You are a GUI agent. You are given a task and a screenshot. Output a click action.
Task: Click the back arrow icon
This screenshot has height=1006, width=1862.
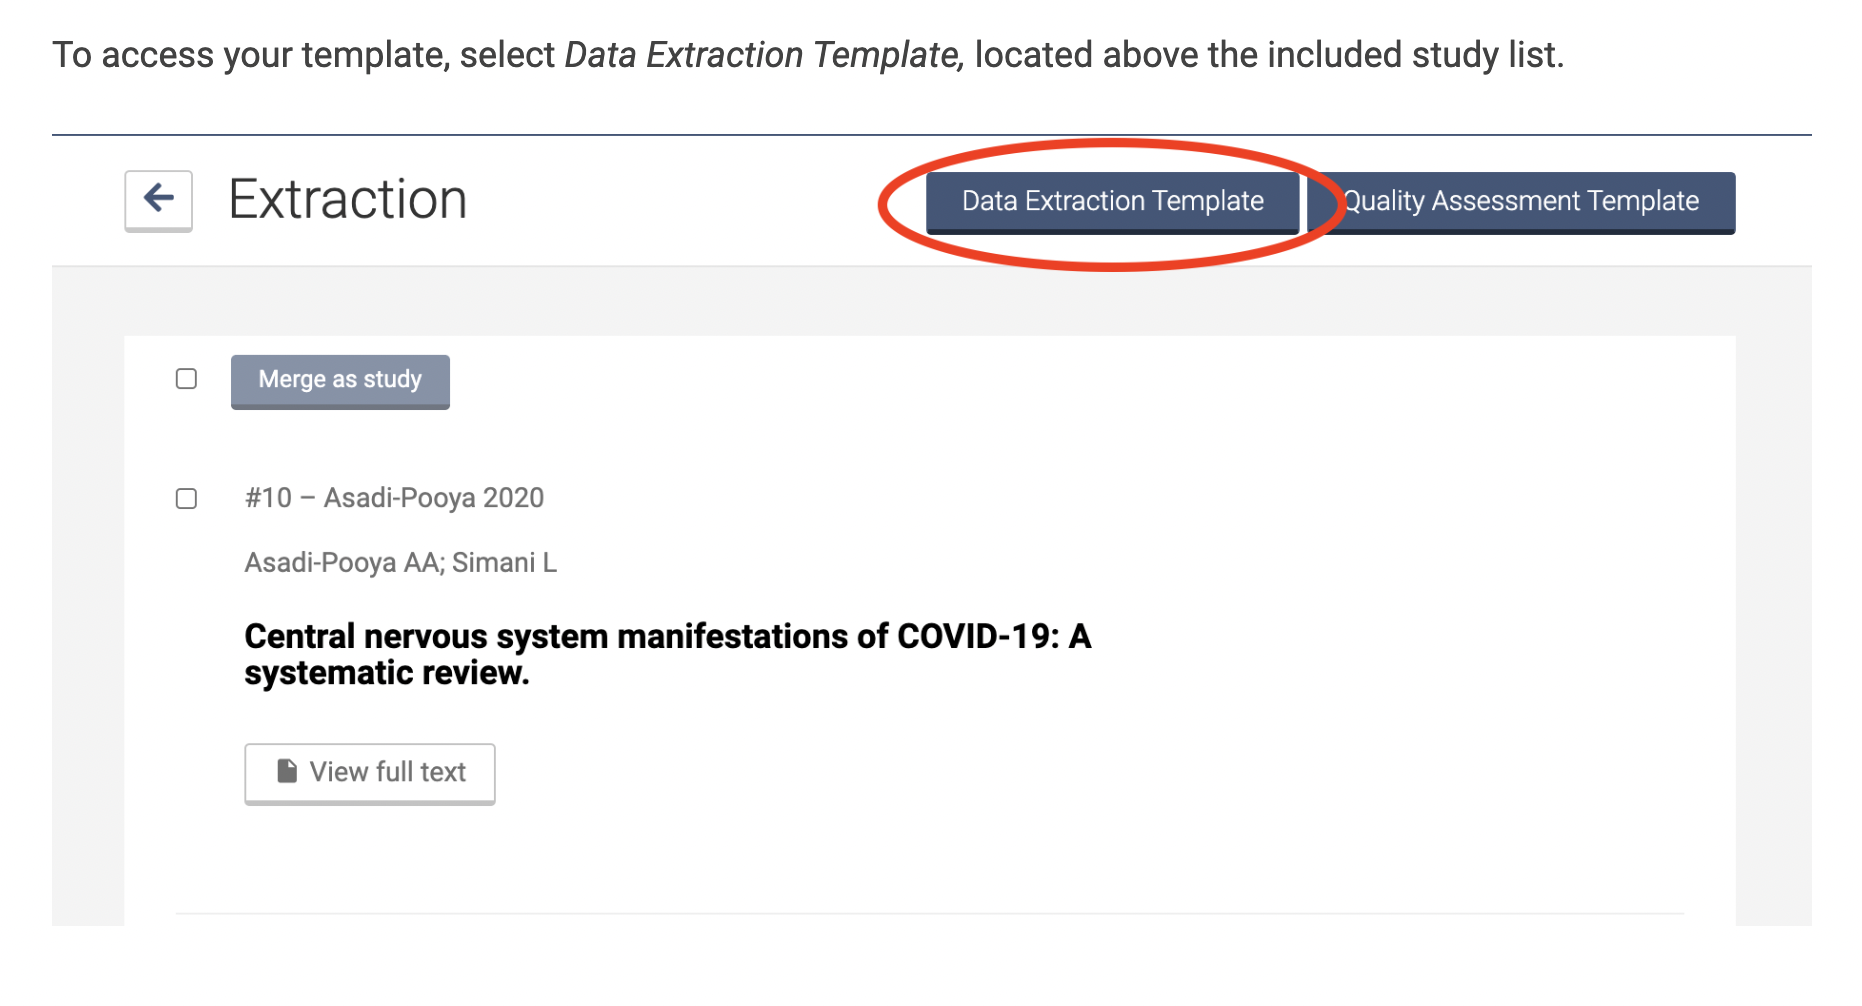pyautogui.click(x=158, y=199)
